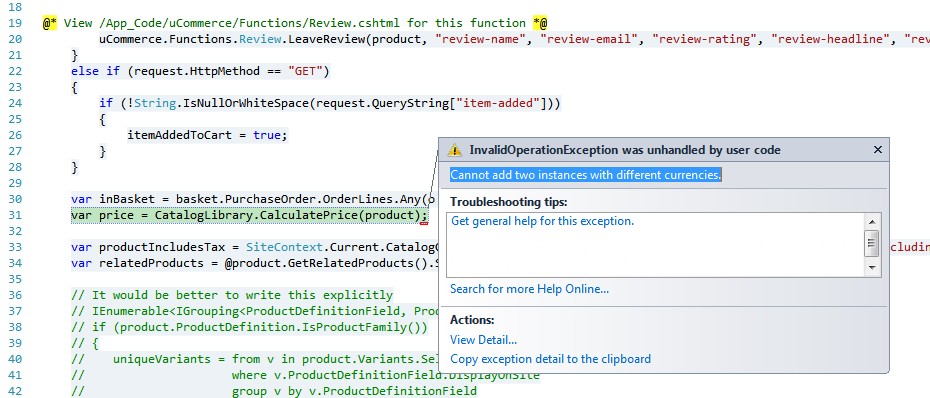Copy exception detail to the clipboard
This screenshot has height=398, width=930.
click(x=550, y=359)
